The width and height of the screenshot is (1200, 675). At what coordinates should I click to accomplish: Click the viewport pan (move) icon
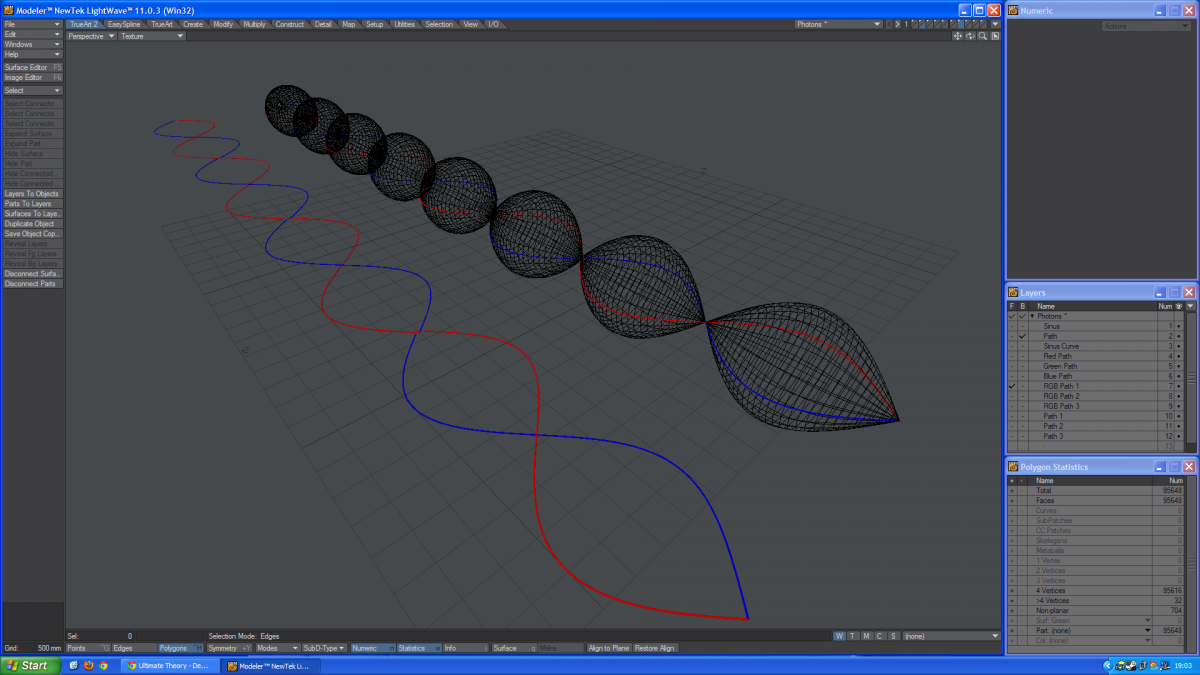(x=957, y=36)
